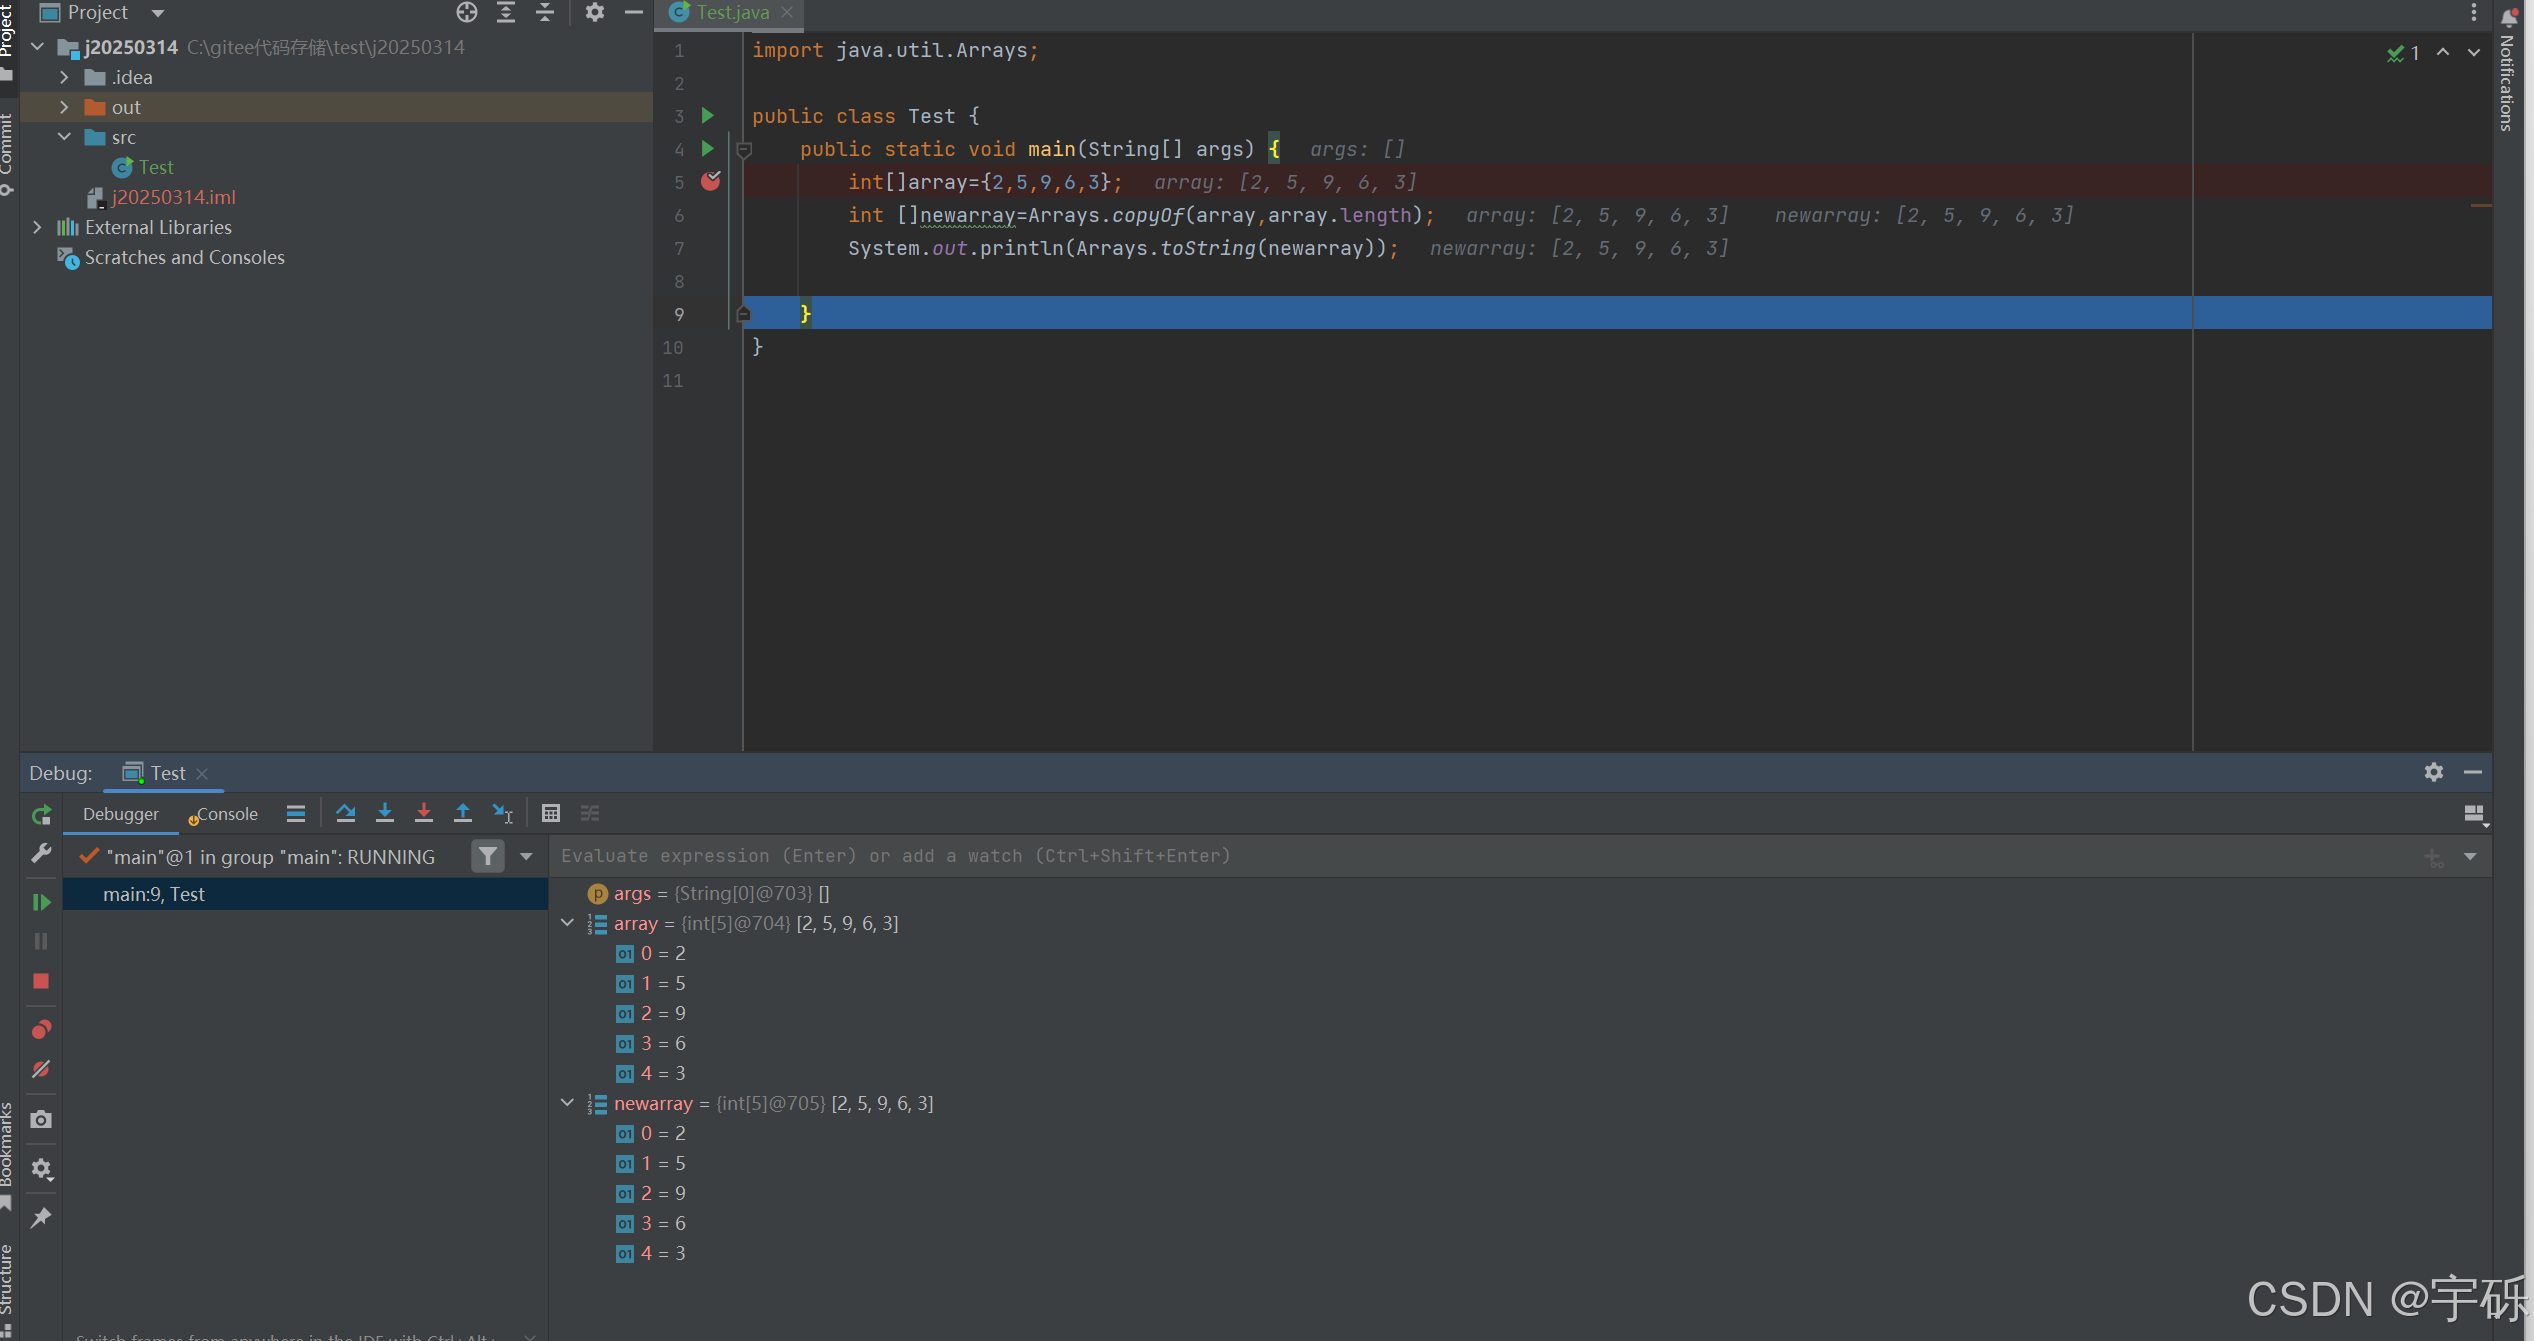2534x1341 pixels.
Task: Switch to the Console tab
Action: [226, 814]
